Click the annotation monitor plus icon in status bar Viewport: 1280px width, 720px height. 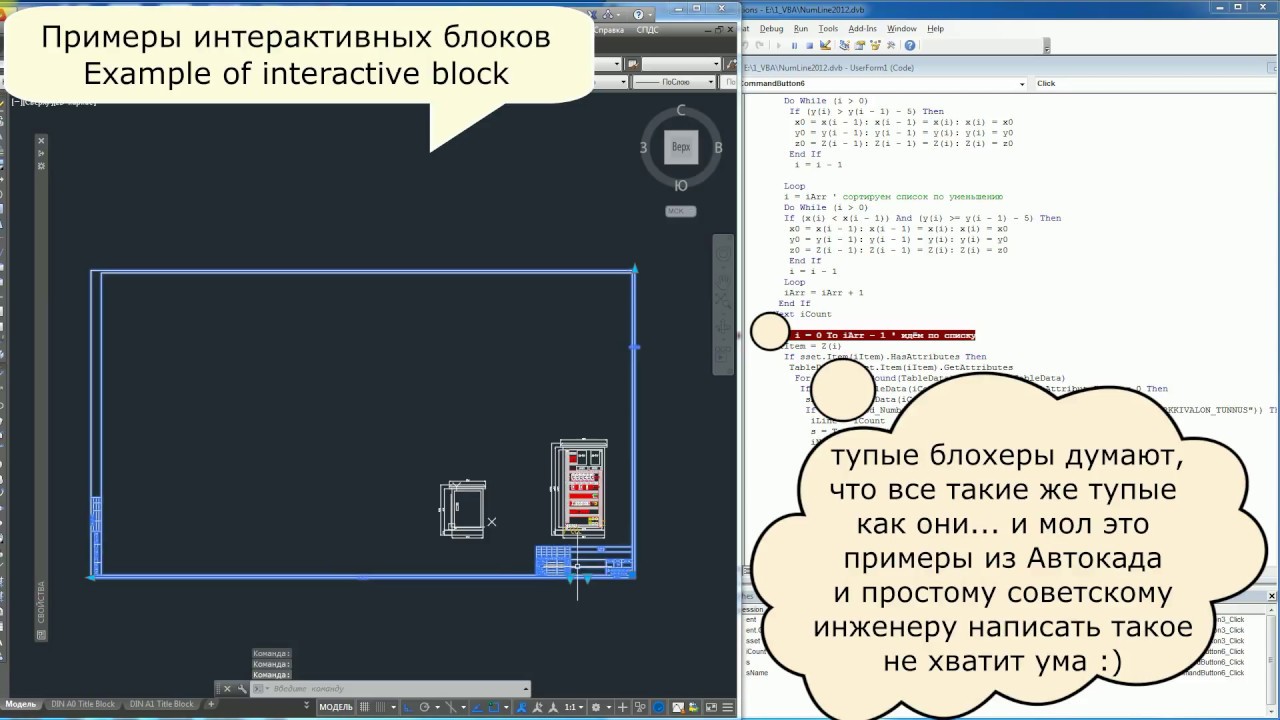623,707
